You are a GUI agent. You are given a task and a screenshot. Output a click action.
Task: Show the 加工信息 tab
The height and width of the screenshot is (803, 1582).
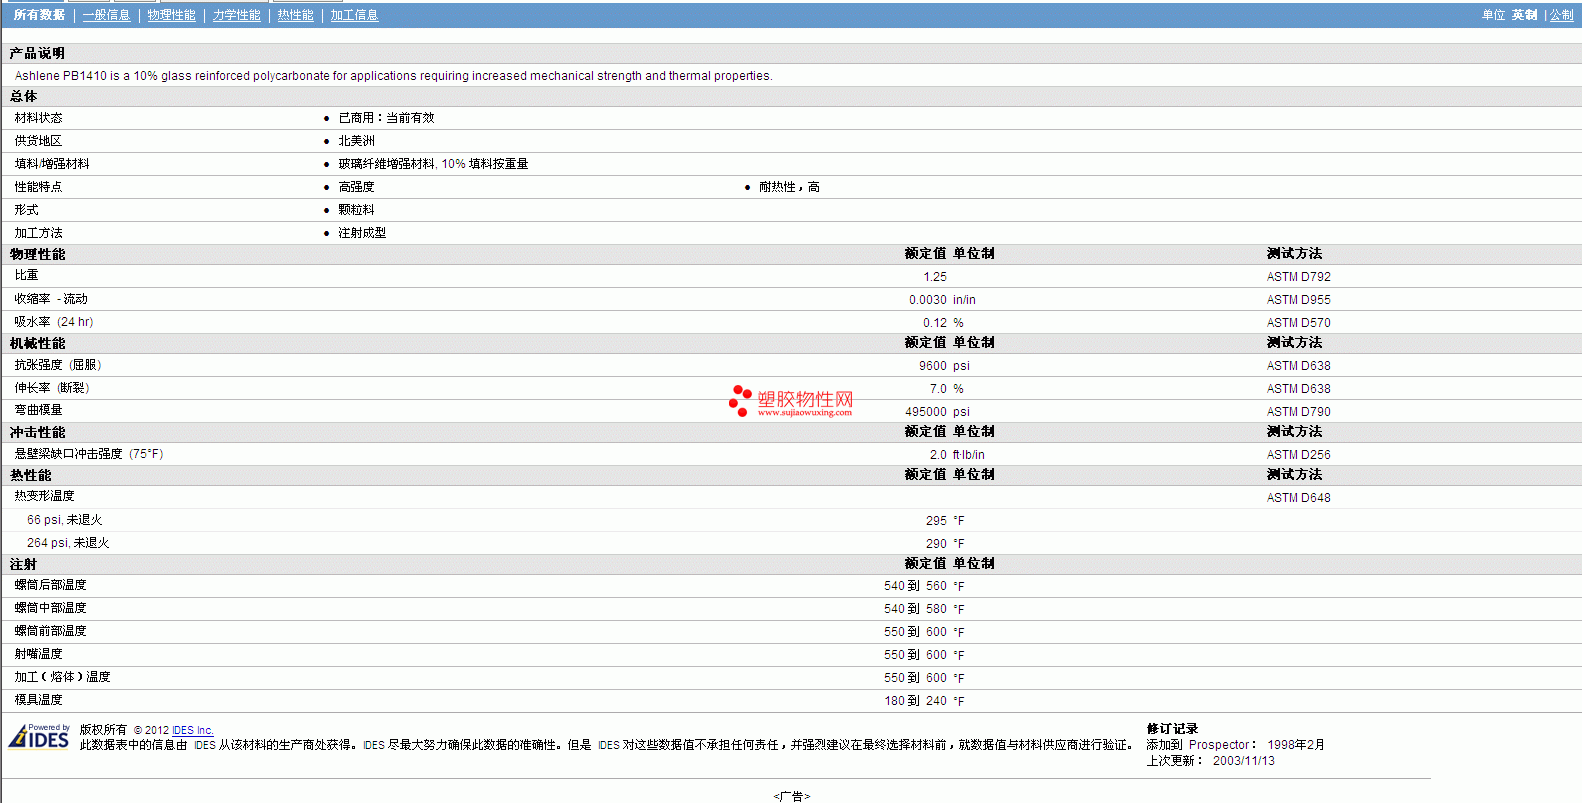(354, 15)
